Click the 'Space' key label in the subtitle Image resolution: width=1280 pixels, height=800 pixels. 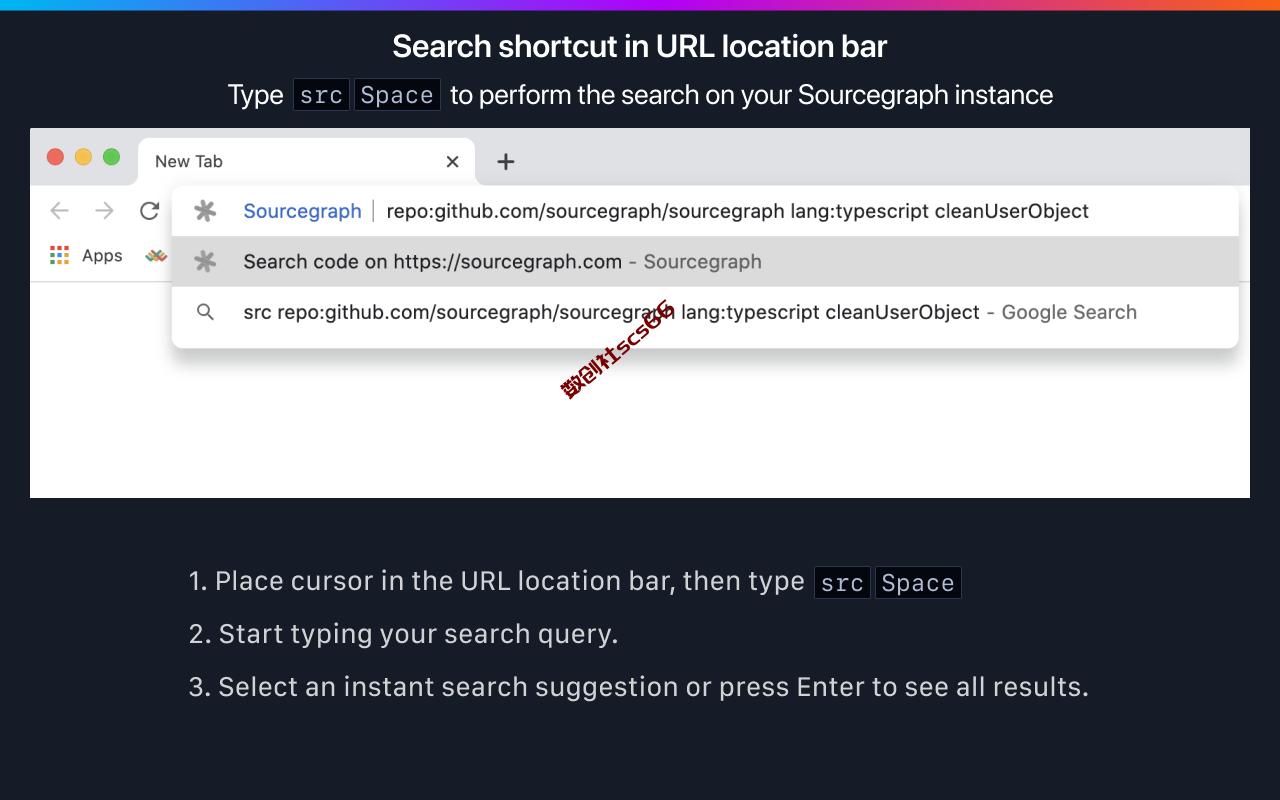pos(397,95)
